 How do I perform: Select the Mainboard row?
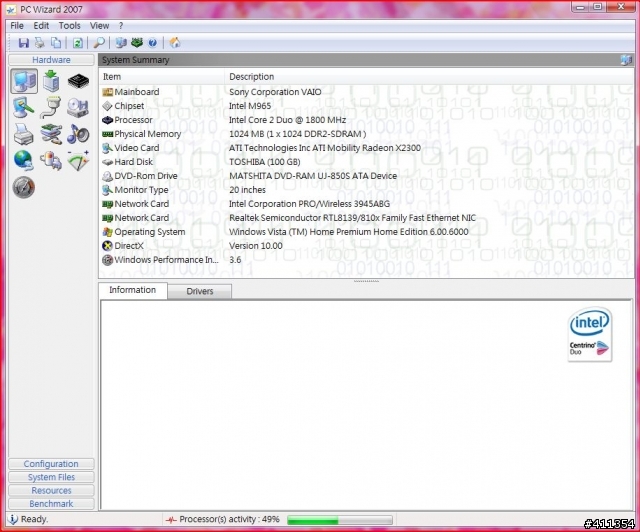(x=366, y=92)
